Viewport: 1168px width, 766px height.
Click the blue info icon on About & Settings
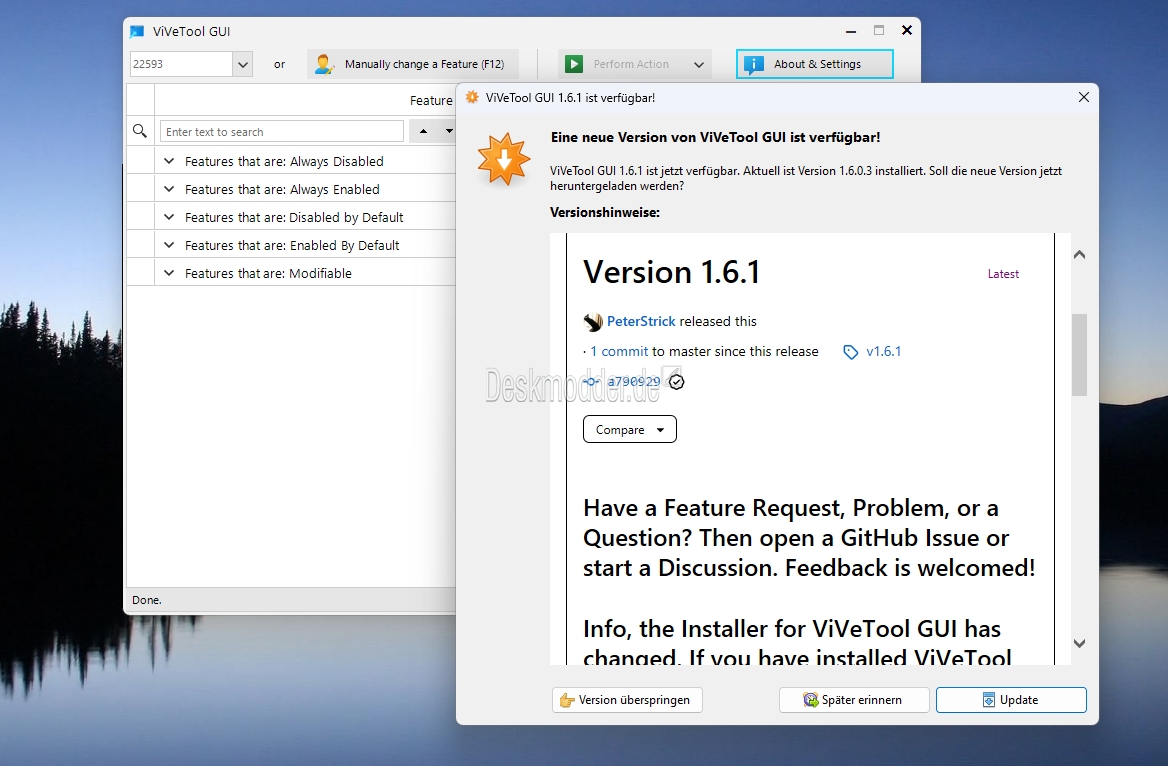click(754, 64)
